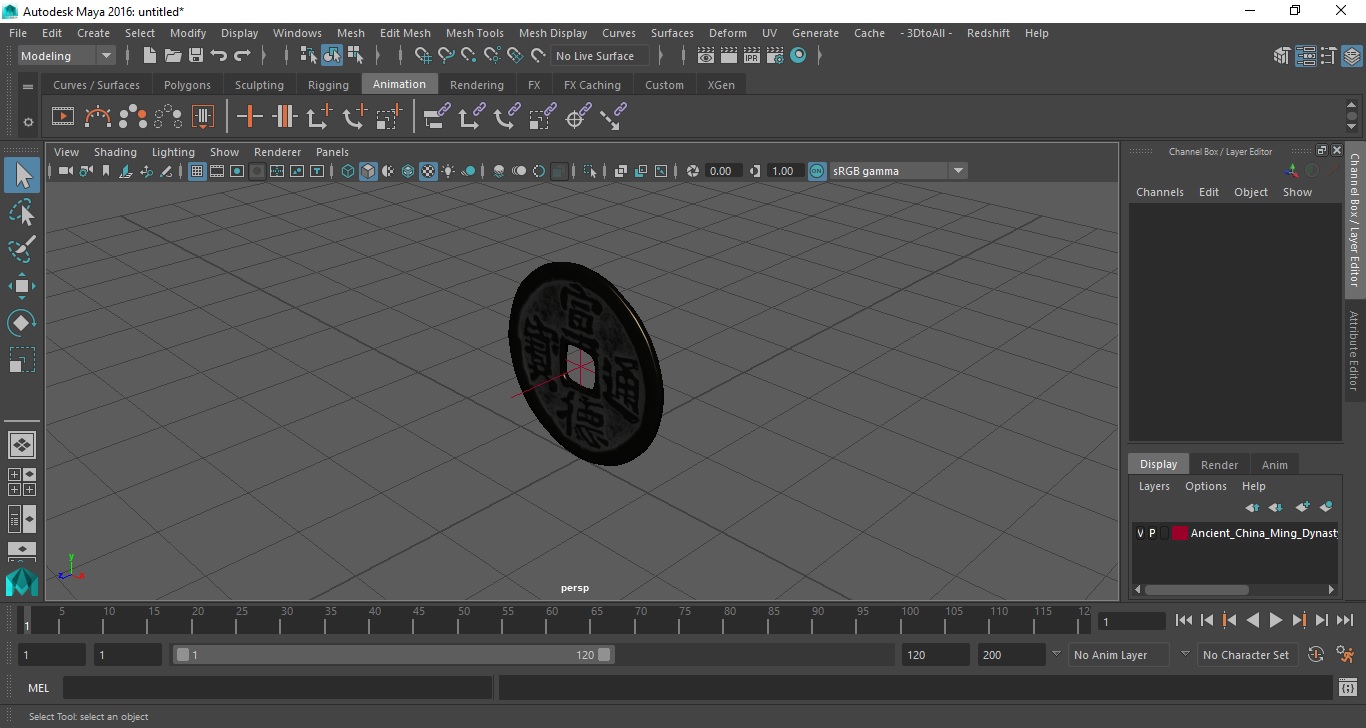The image size is (1366, 728).
Task: Click Channels in the Channel Box
Action: coord(1159,192)
